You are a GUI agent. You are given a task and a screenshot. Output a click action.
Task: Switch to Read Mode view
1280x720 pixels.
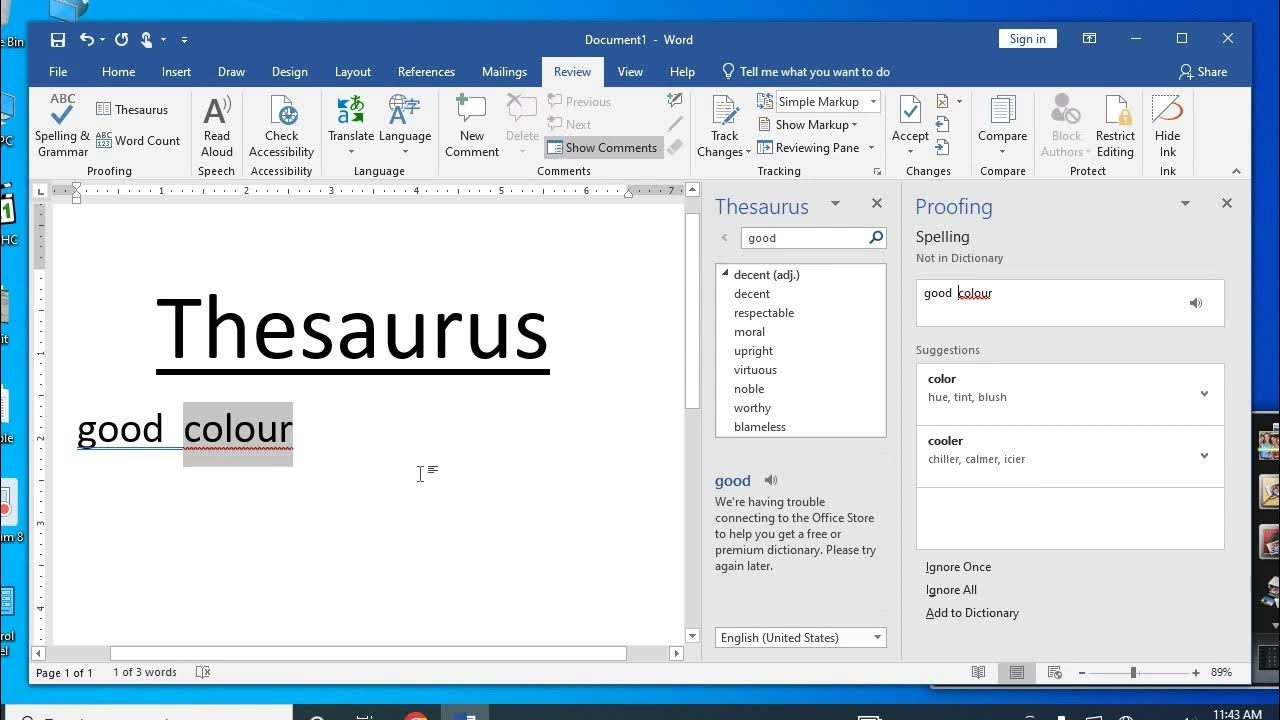click(979, 673)
